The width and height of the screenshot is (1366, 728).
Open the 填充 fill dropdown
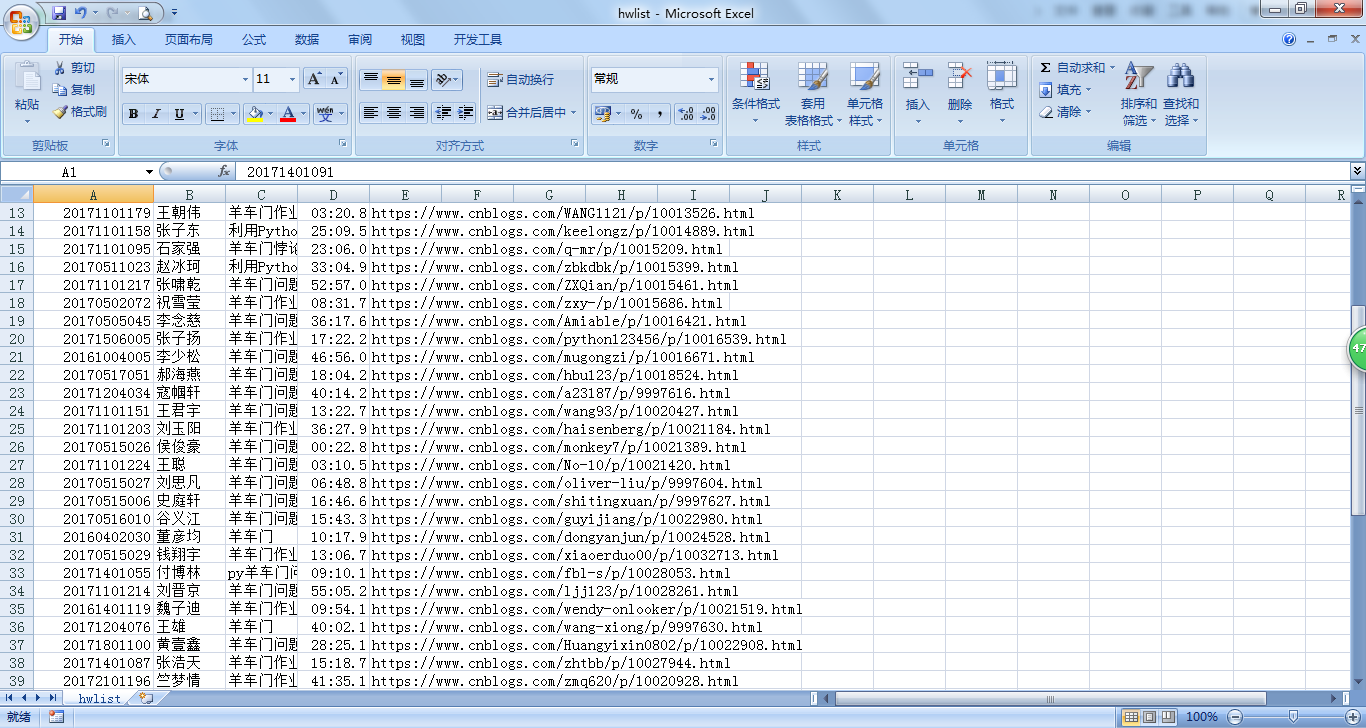pos(1065,90)
